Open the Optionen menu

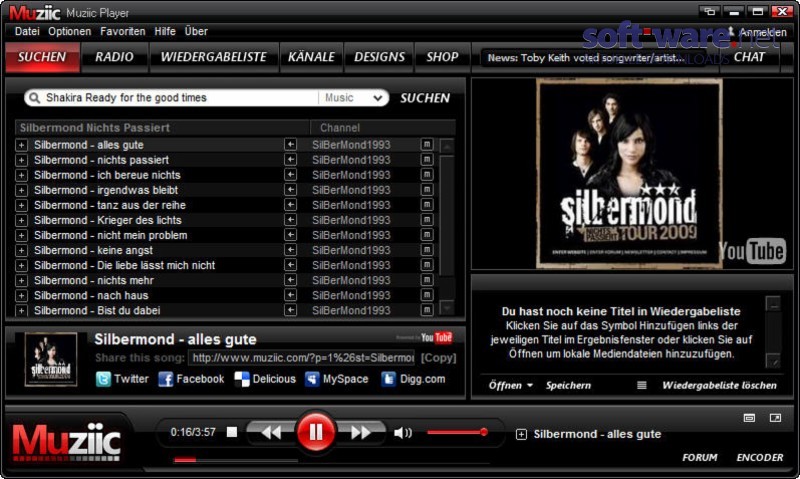(x=69, y=31)
